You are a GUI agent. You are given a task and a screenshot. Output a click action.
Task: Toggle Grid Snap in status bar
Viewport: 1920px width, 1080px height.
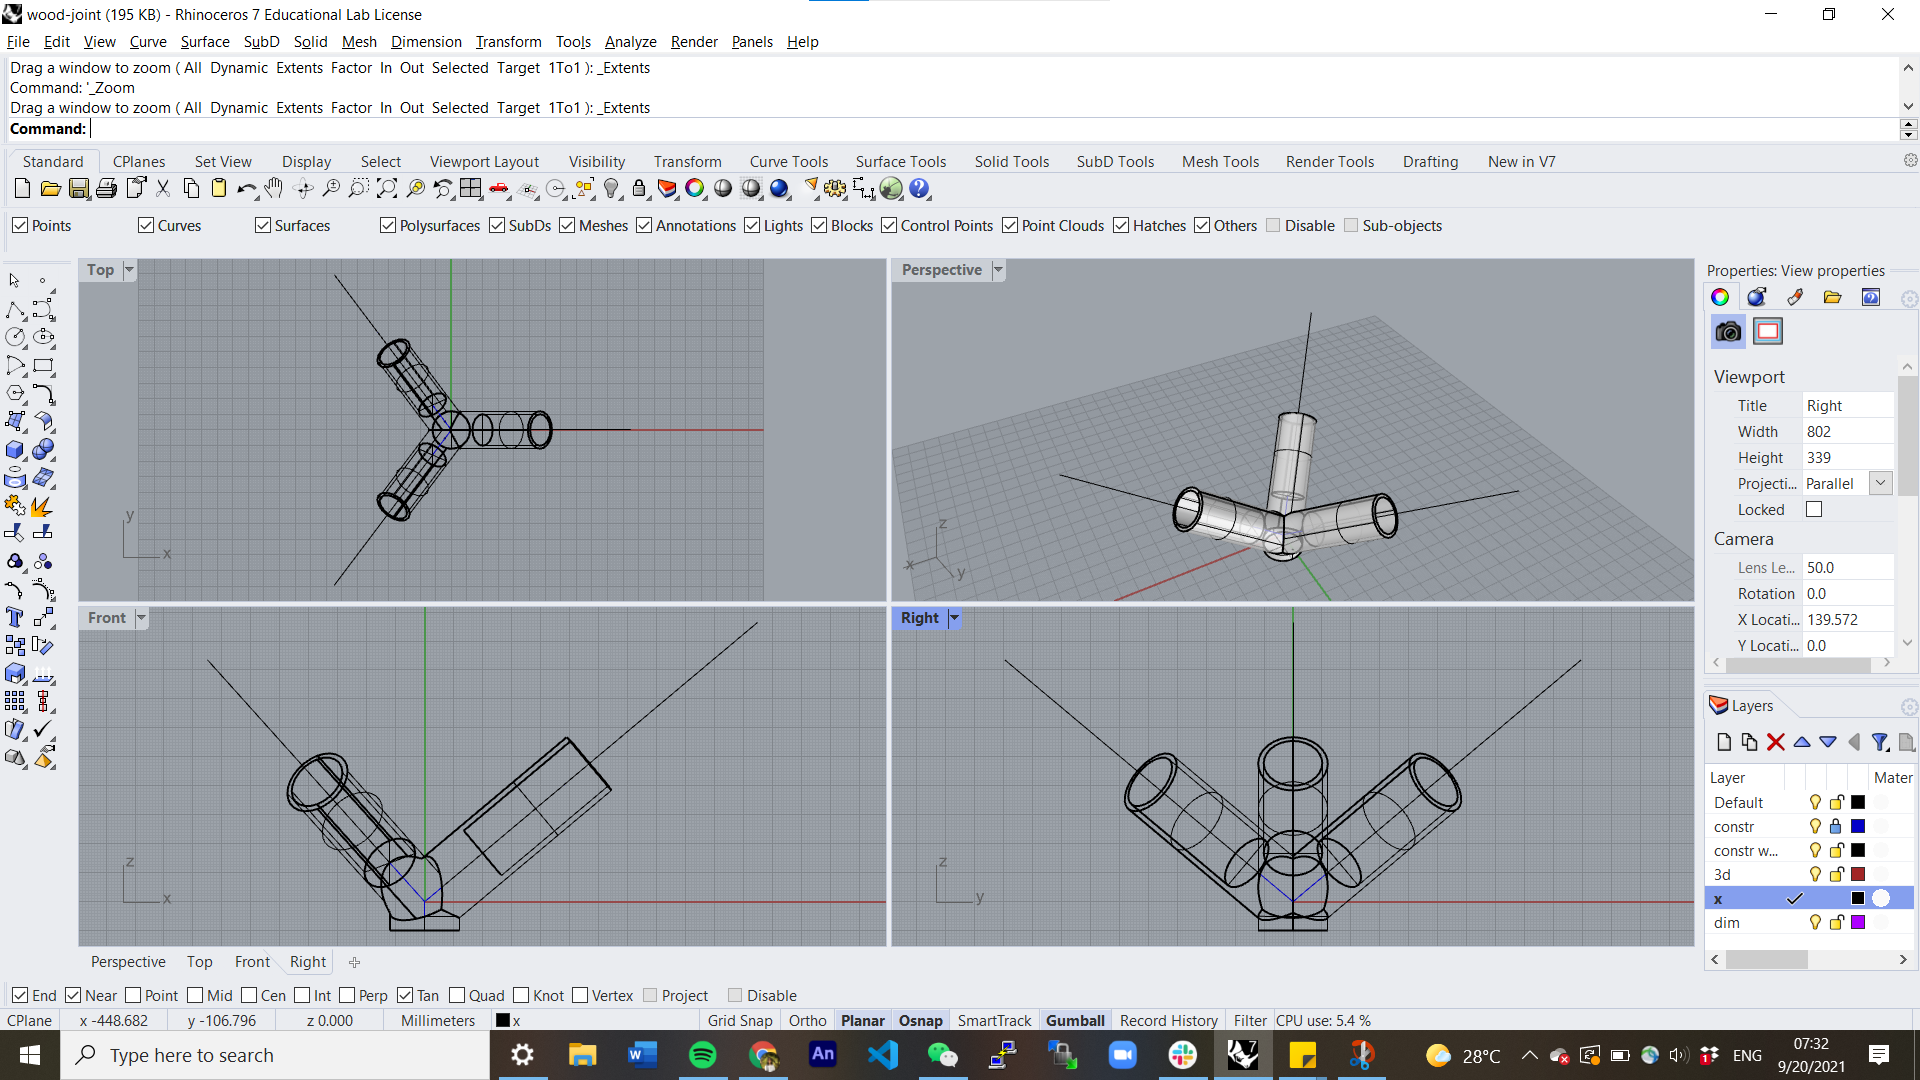[740, 1021]
